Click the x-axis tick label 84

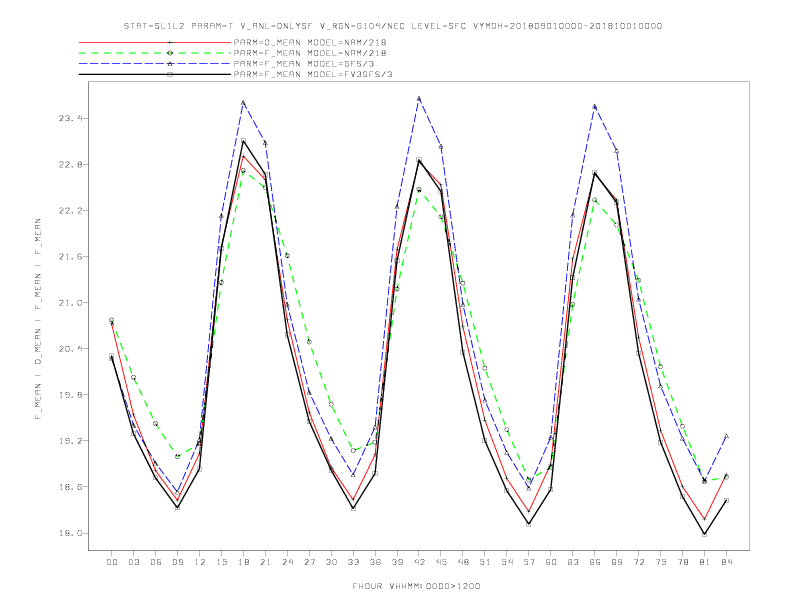point(726,562)
